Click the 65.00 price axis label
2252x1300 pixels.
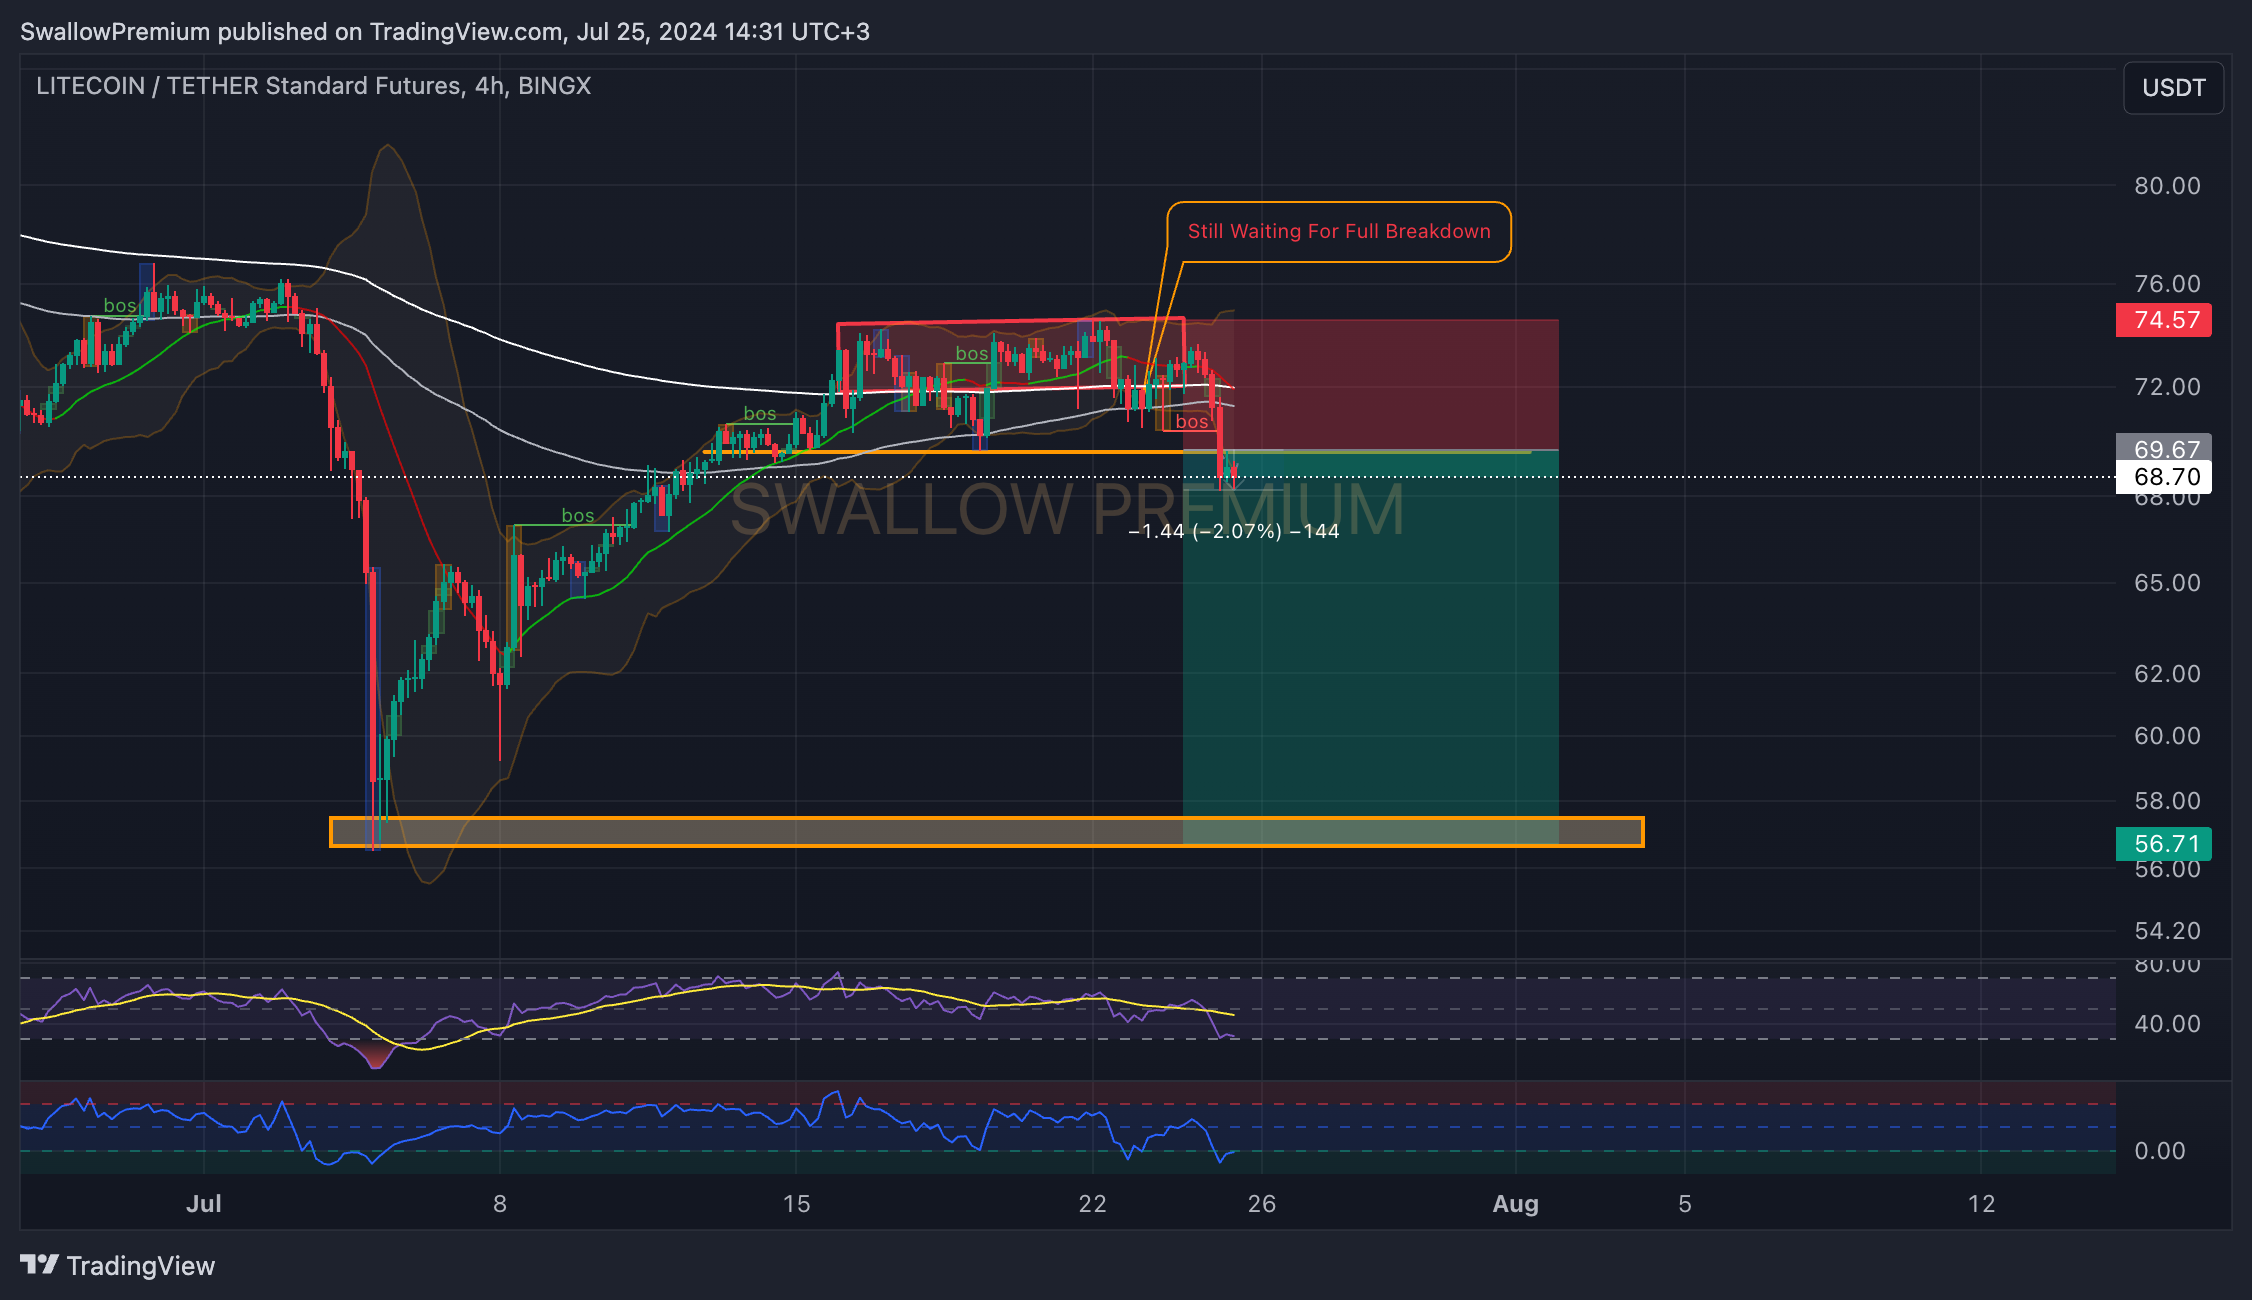pyautogui.click(x=2167, y=583)
